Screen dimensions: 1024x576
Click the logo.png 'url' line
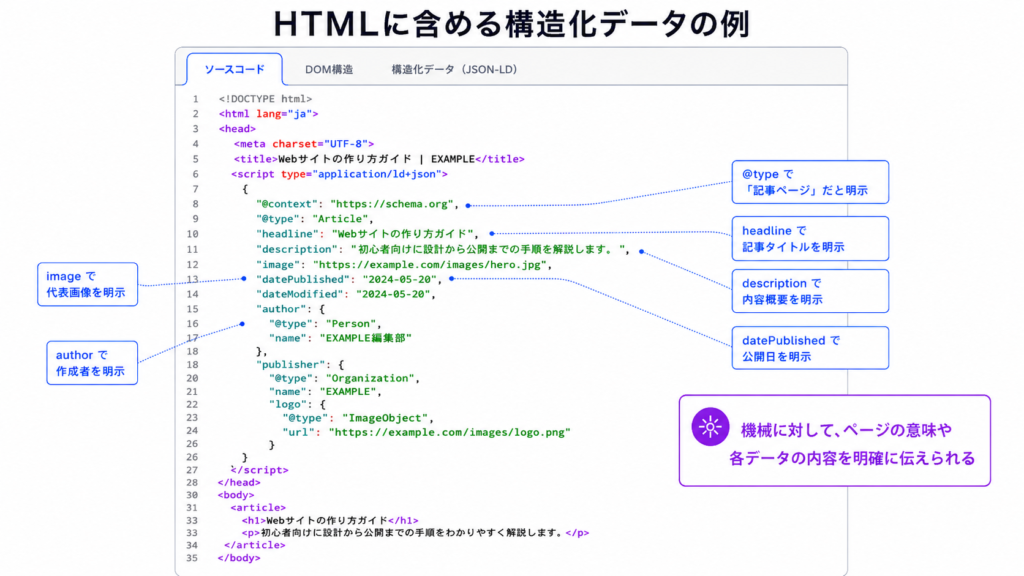(426, 432)
